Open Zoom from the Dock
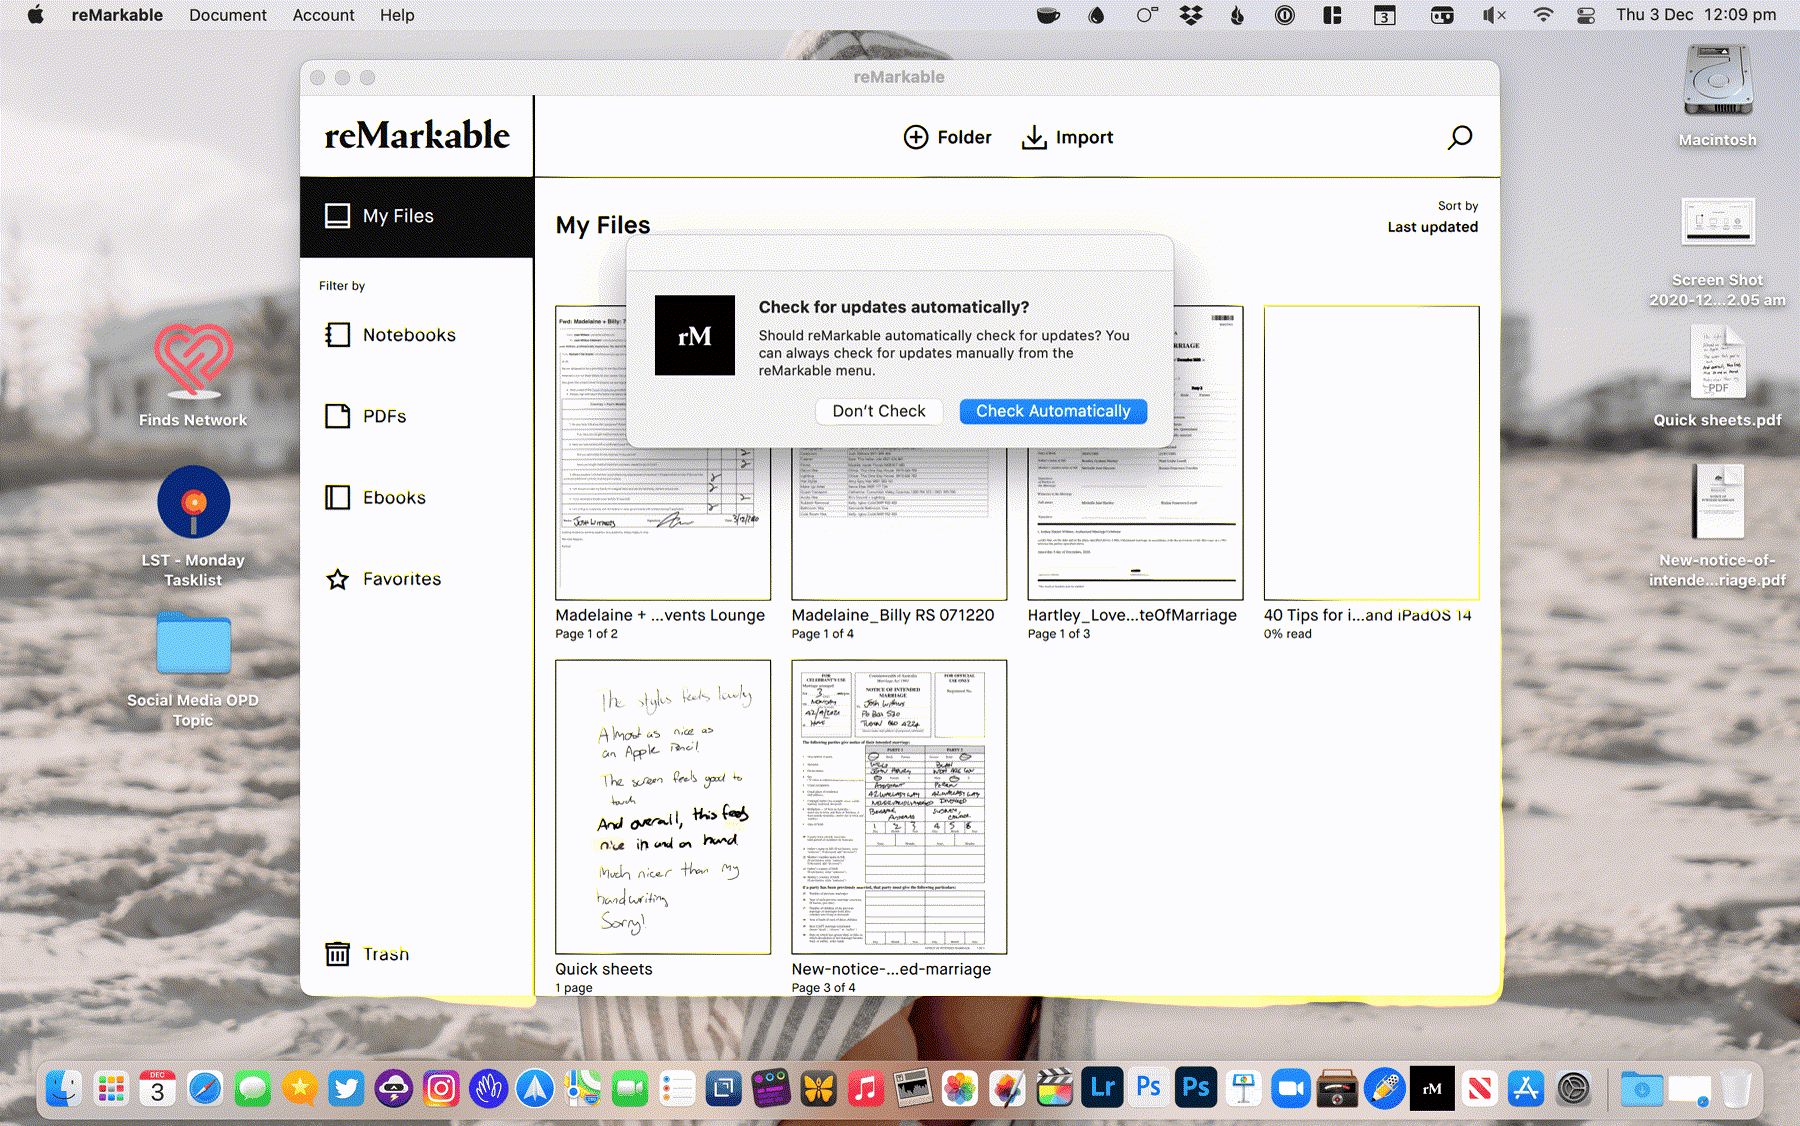This screenshot has width=1800, height=1126. (x=1290, y=1089)
